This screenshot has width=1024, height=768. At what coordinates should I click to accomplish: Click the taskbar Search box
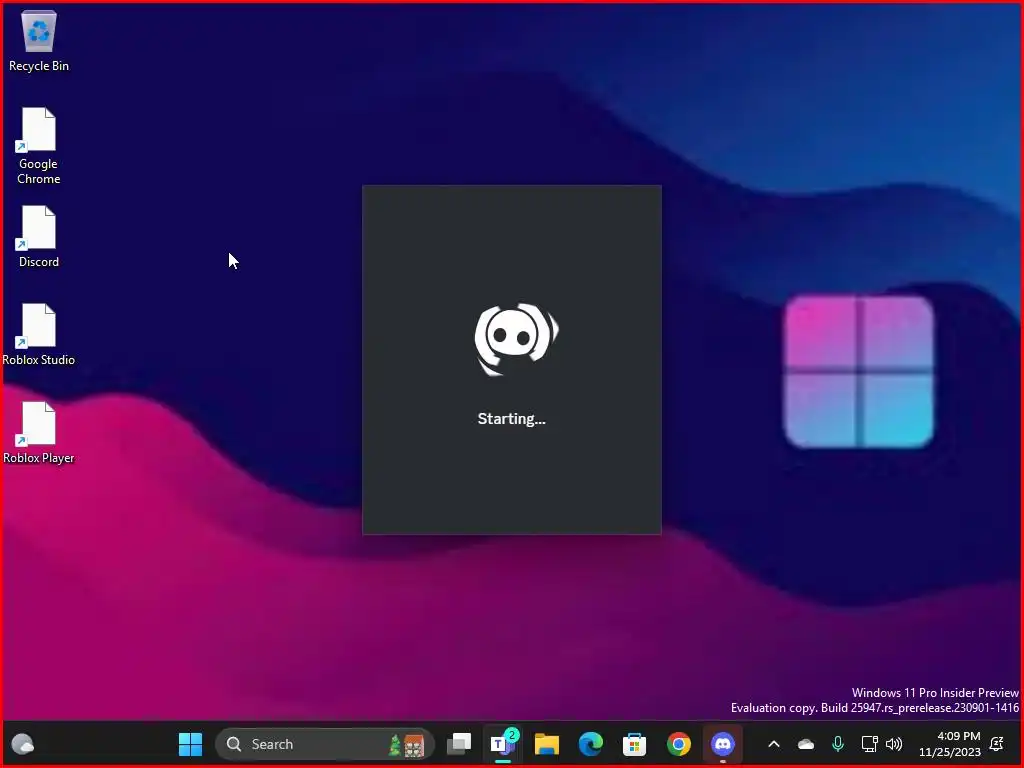pyautogui.click(x=325, y=744)
